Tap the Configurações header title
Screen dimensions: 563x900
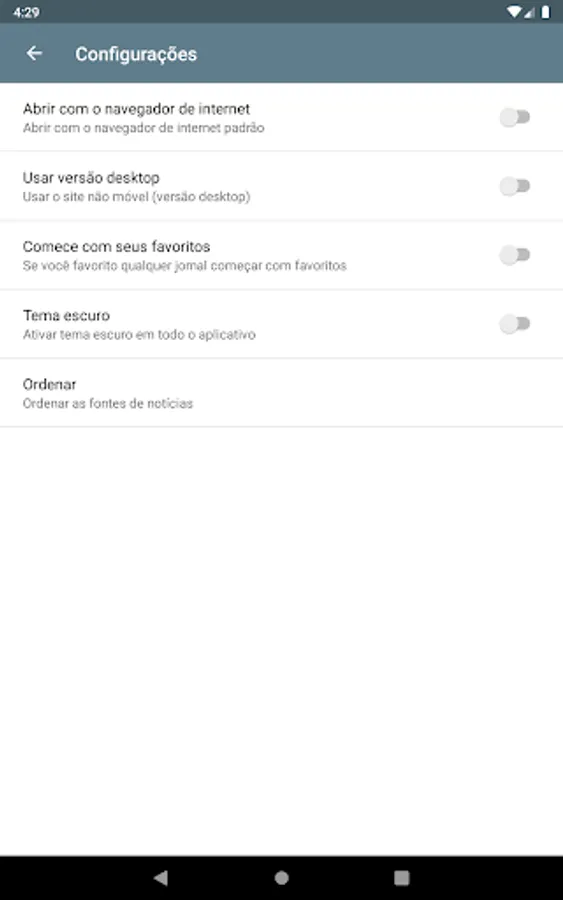coord(136,54)
